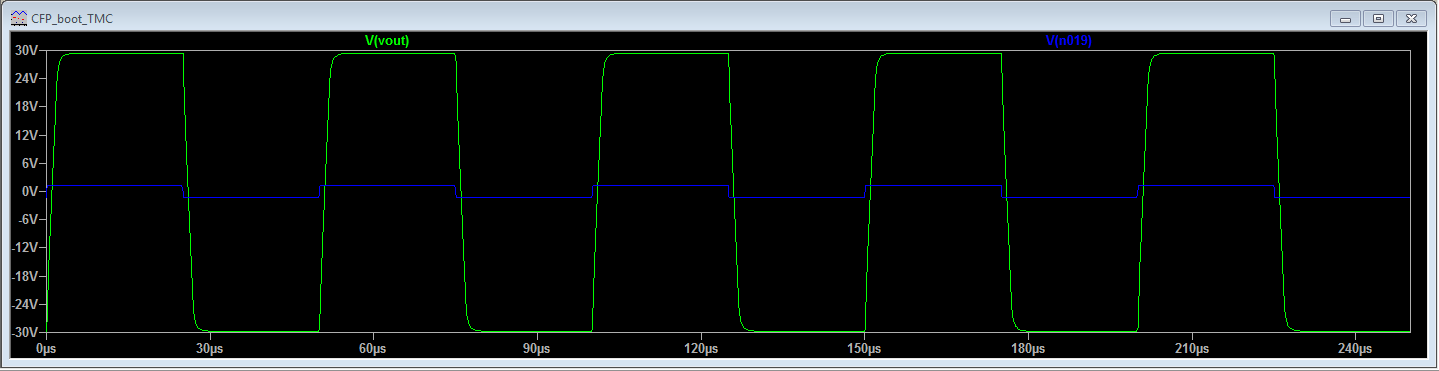
Task: Click the 240µs time axis label
Action: 1355,349
